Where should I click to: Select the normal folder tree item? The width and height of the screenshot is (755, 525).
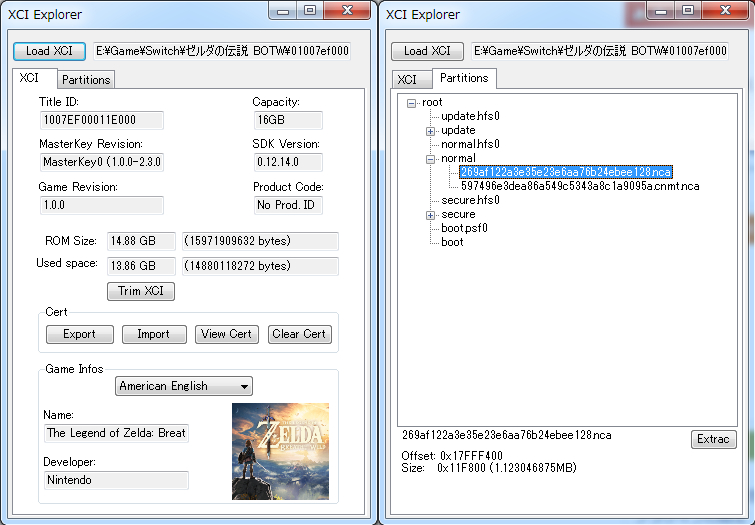pos(458,158)
